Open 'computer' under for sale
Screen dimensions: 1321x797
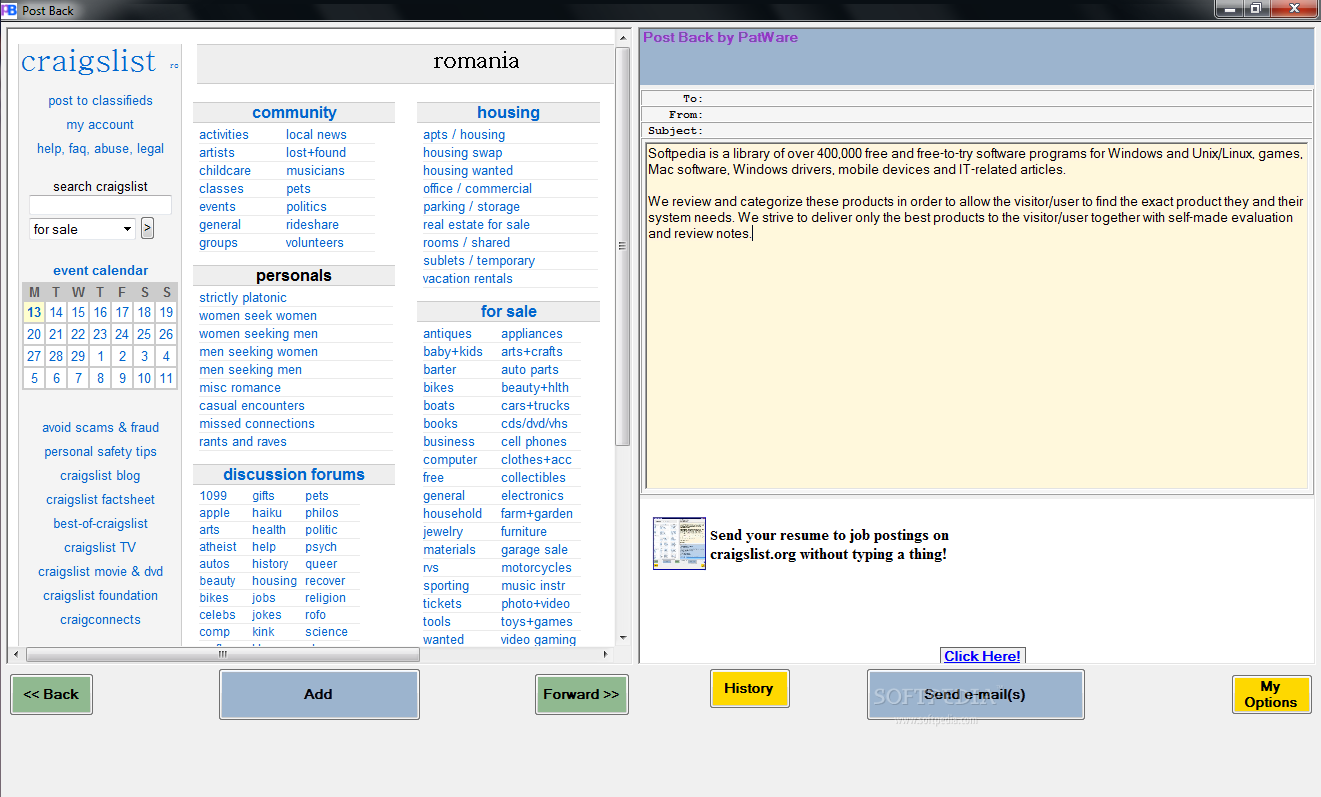point(450,459)
